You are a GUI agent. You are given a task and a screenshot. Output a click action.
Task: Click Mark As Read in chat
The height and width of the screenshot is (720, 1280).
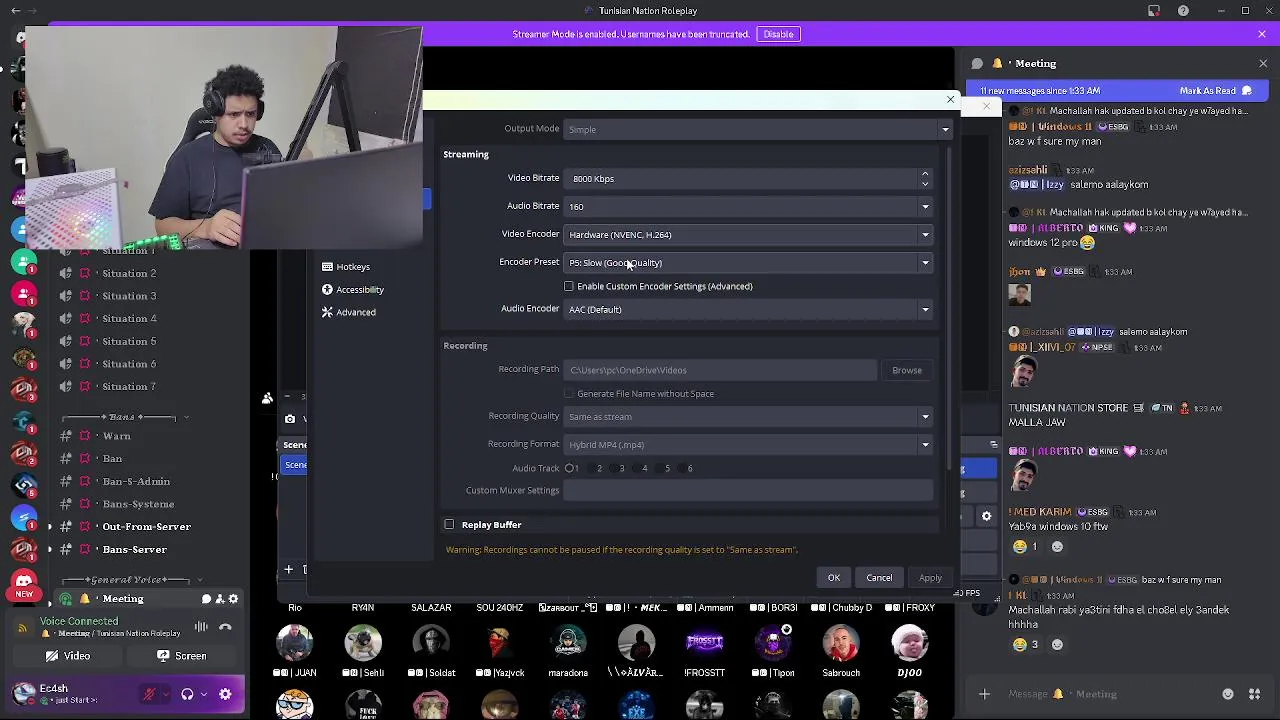point(1215,91)
